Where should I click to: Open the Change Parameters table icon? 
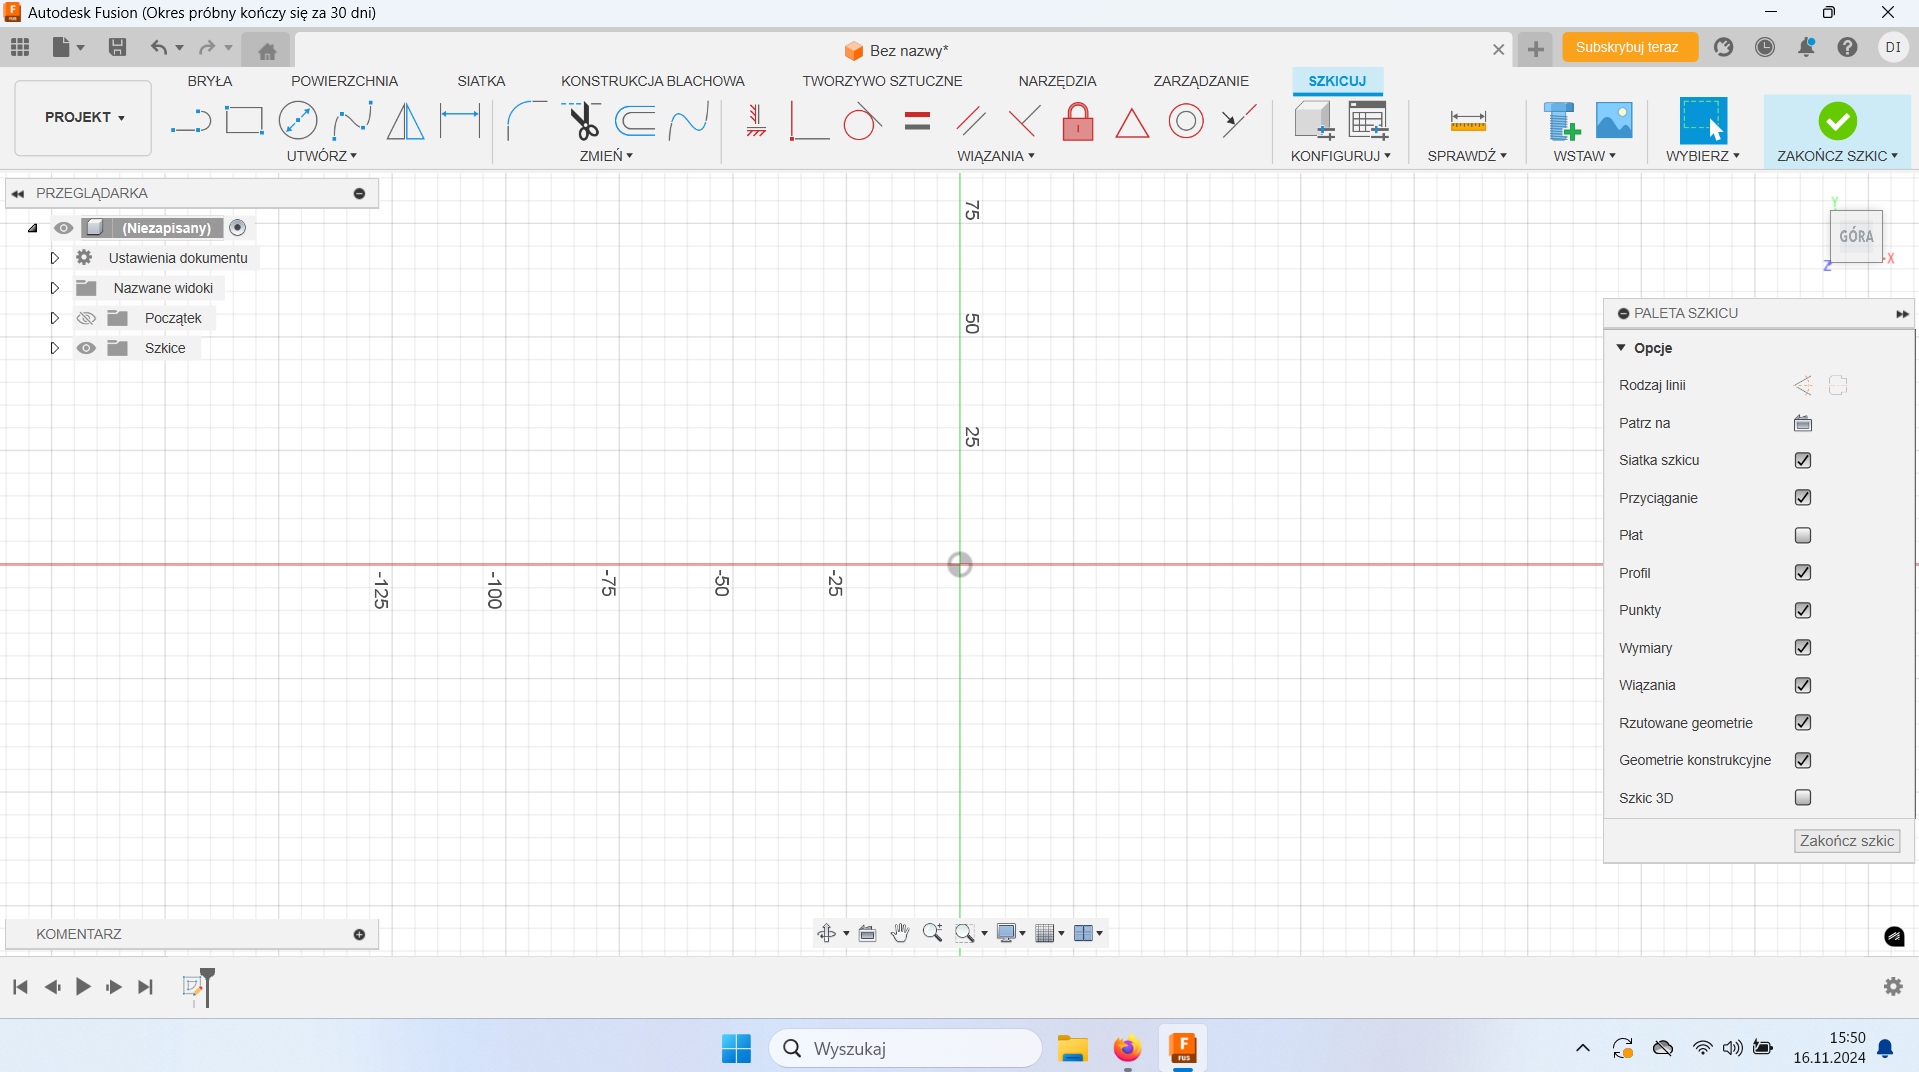pyautogui.click(x=1368, y=120)
